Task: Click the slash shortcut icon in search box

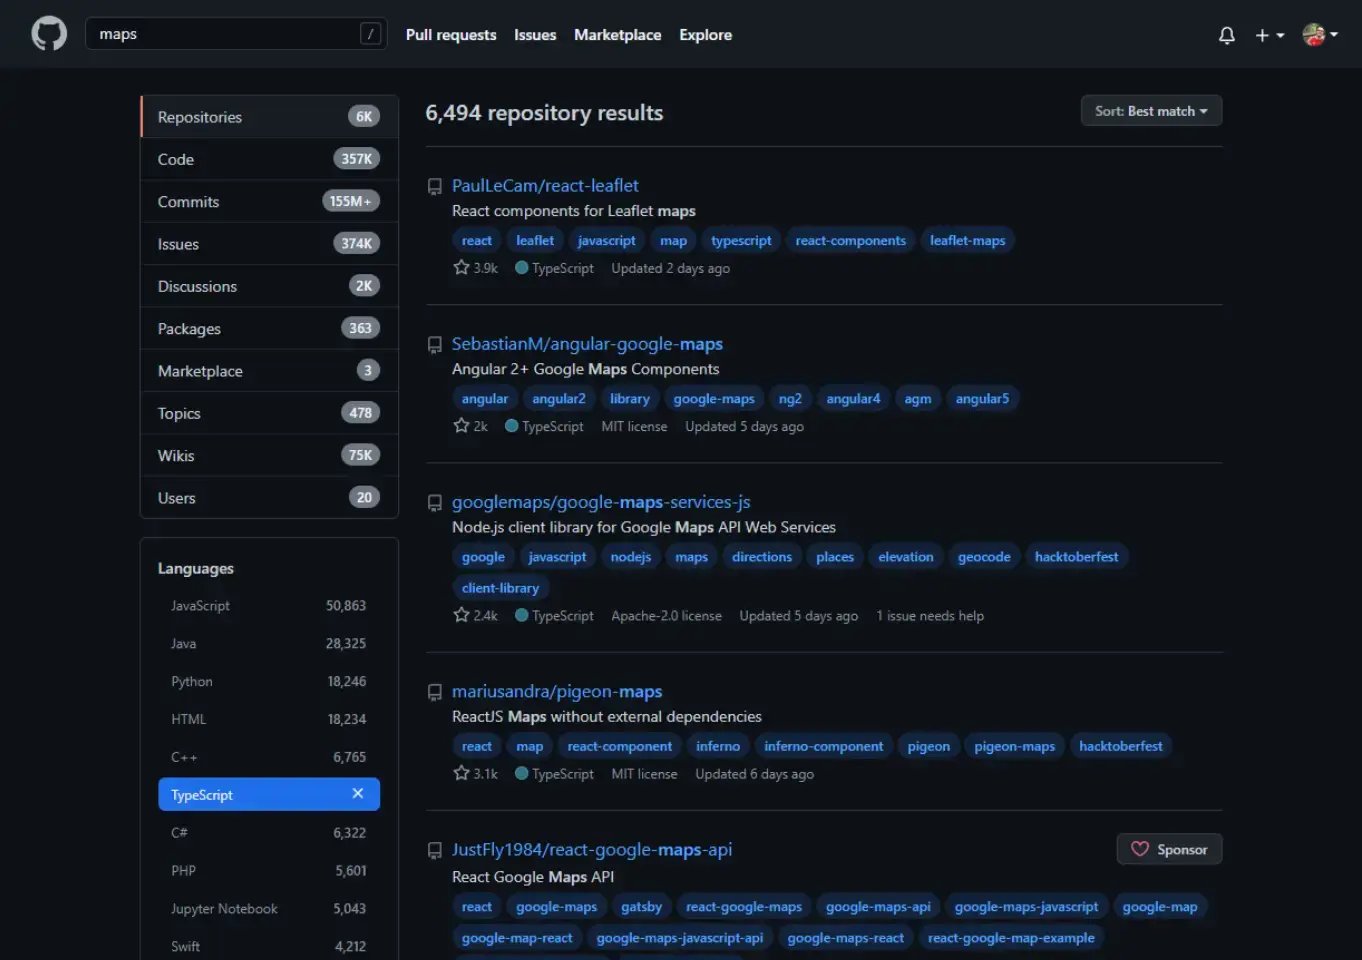Action: (370, 34)
